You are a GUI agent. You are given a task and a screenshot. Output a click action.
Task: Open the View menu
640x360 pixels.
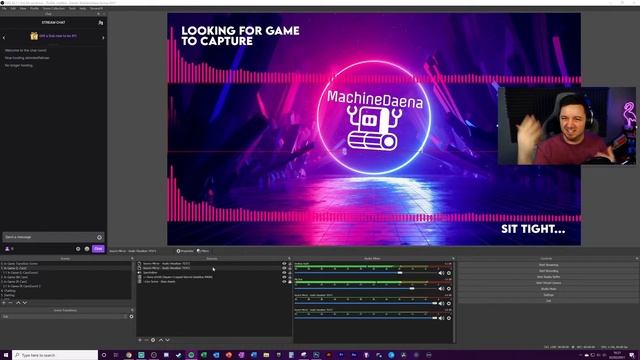(x=23, y=8)
